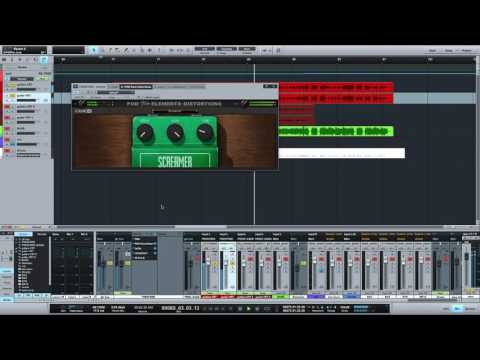480x360 pixels.
Task: Click the record button in the transport
Action: pyautogui.click(x=257, y=309)
